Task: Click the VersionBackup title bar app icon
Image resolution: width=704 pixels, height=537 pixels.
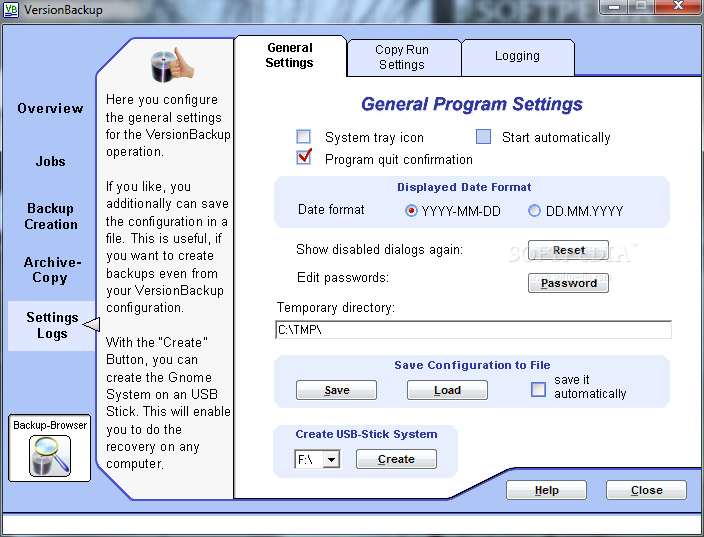Action: [11, 9]
